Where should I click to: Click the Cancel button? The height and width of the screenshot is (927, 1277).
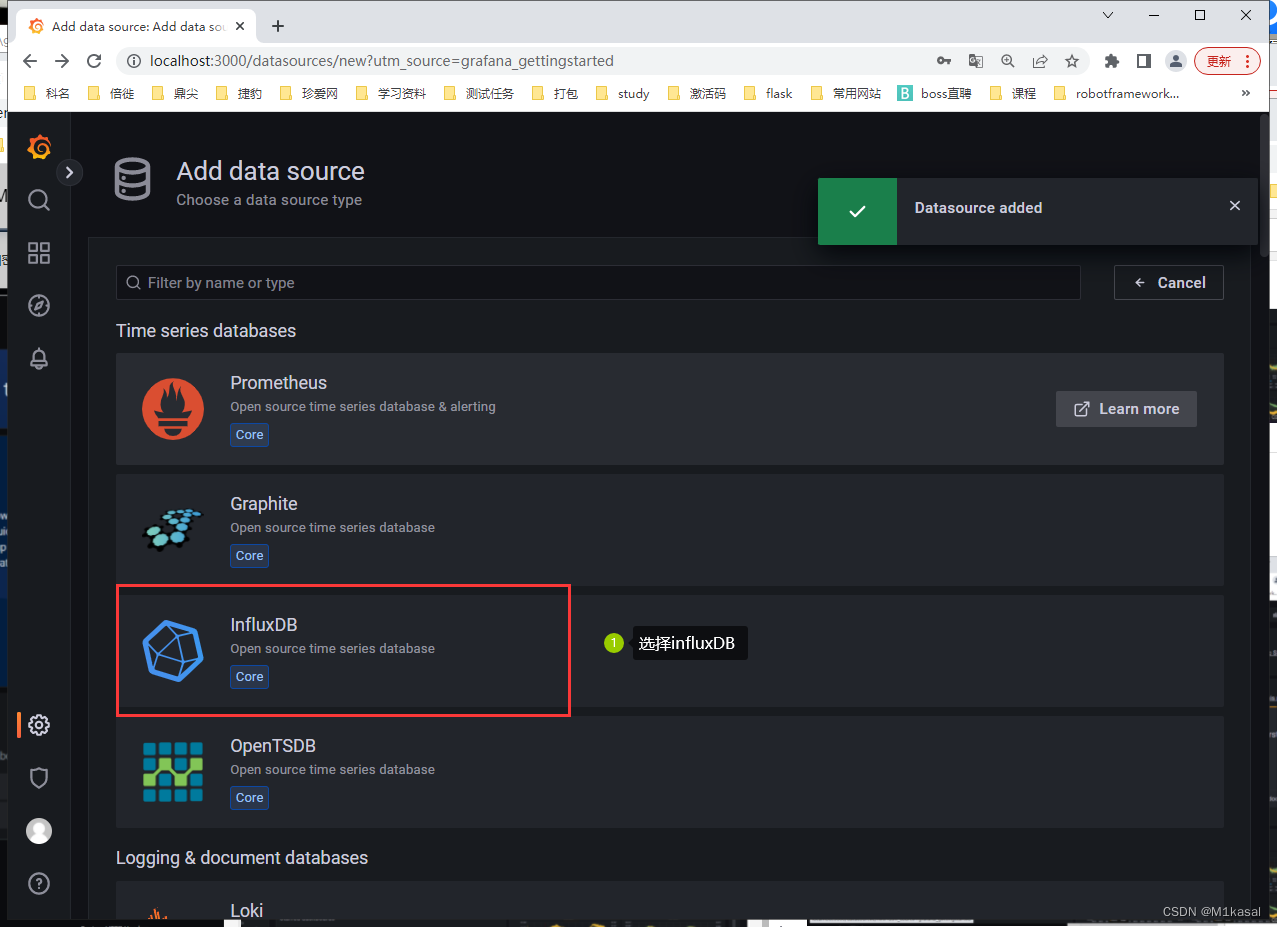1169,283
